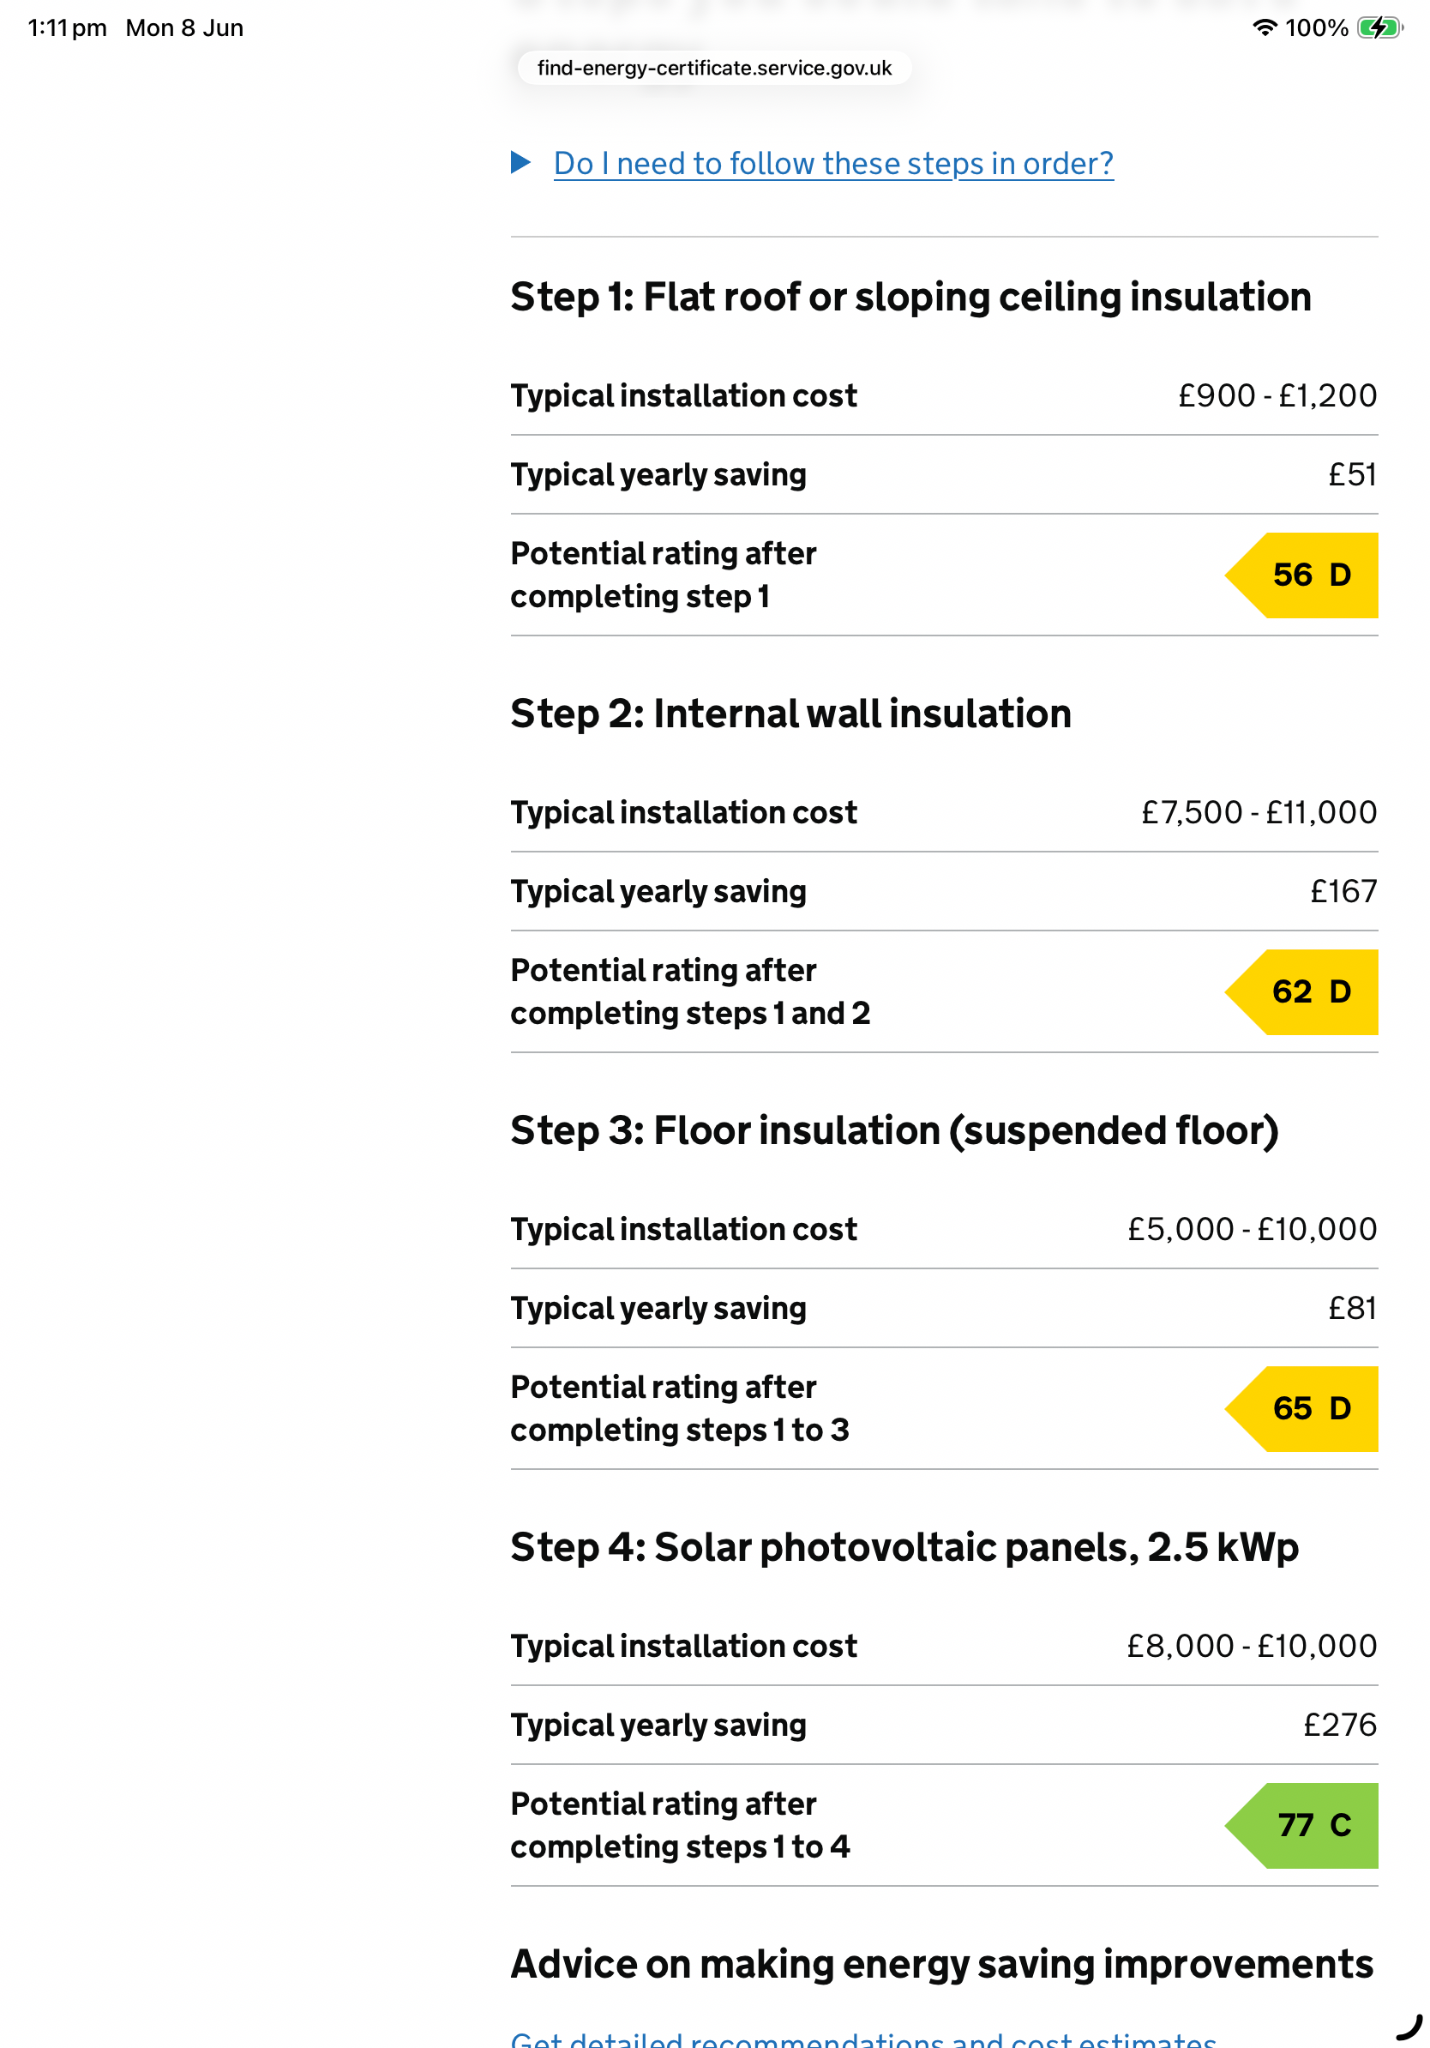Expand 'Do I need to follow these steps' arrow
The height and width of the screenshot is (2048, 1430).
coord(521,162)
